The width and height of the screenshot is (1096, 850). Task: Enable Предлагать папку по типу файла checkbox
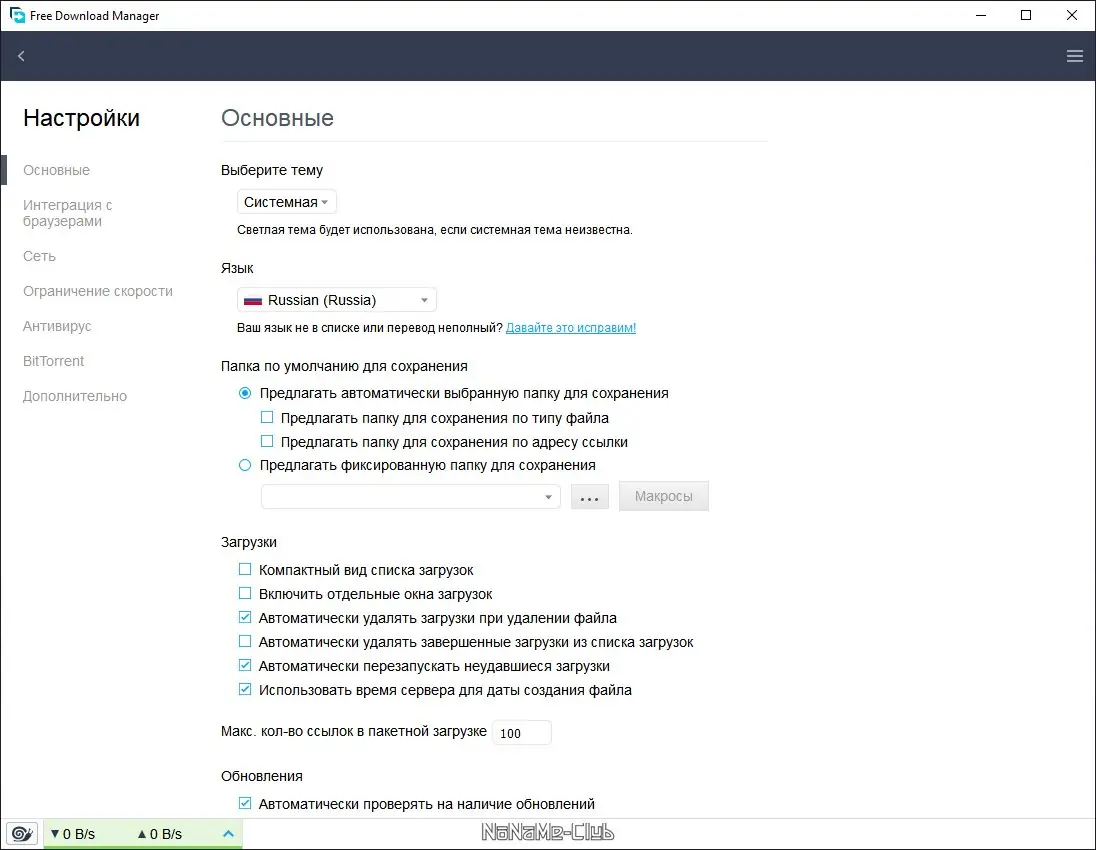pos(266,417)
